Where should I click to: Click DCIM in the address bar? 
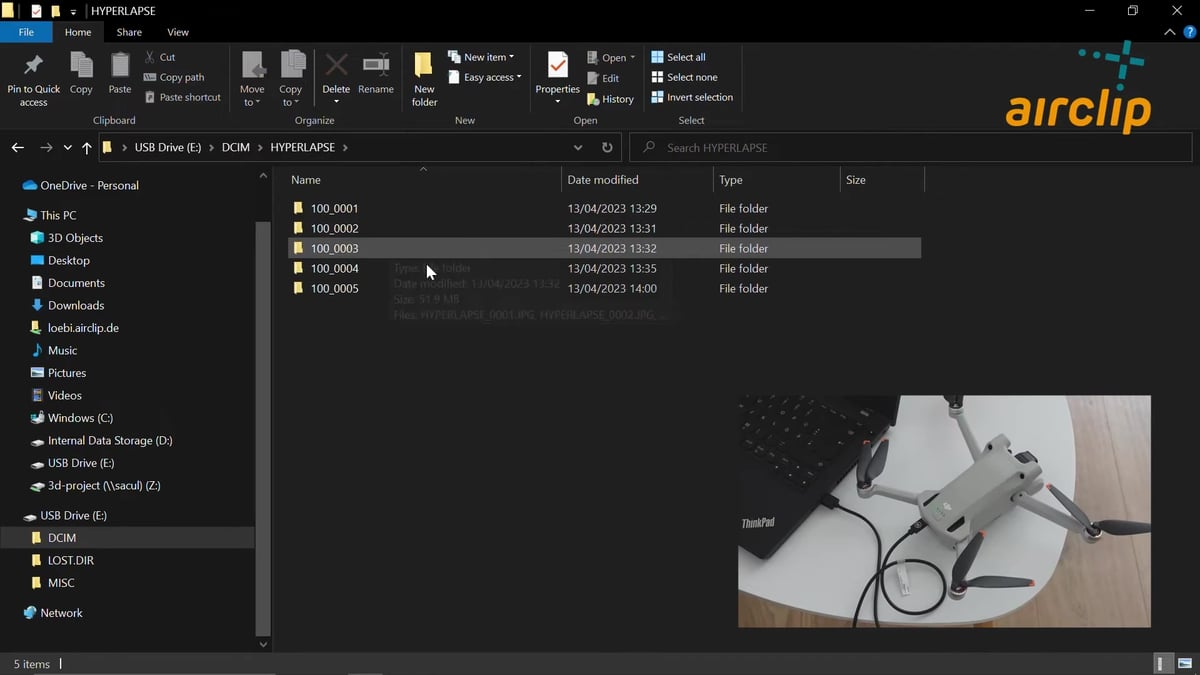tap(236, 147)
